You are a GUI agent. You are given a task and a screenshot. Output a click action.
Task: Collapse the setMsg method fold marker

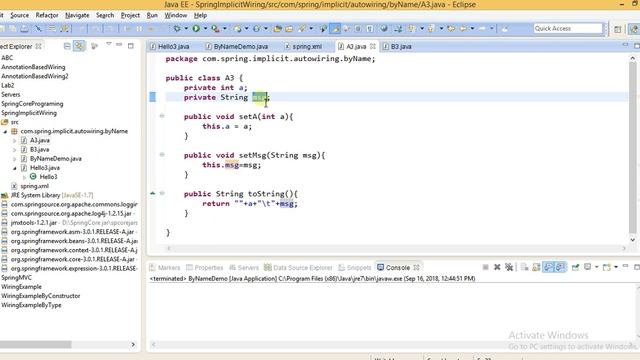click(x=162, y=155)
